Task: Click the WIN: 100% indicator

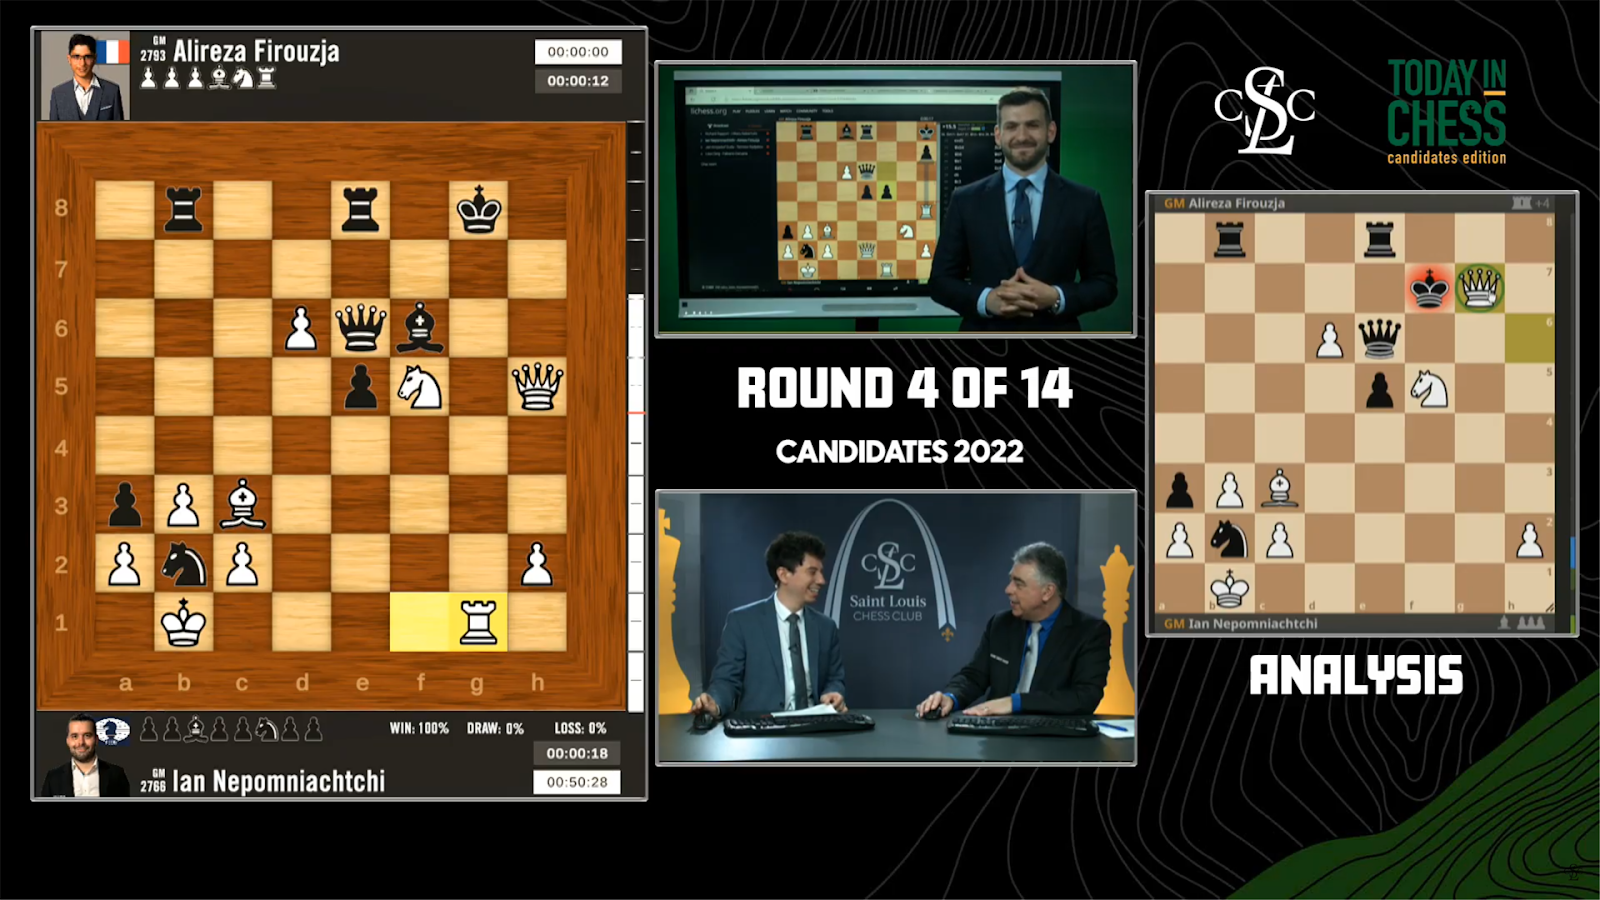Action: 419,728
